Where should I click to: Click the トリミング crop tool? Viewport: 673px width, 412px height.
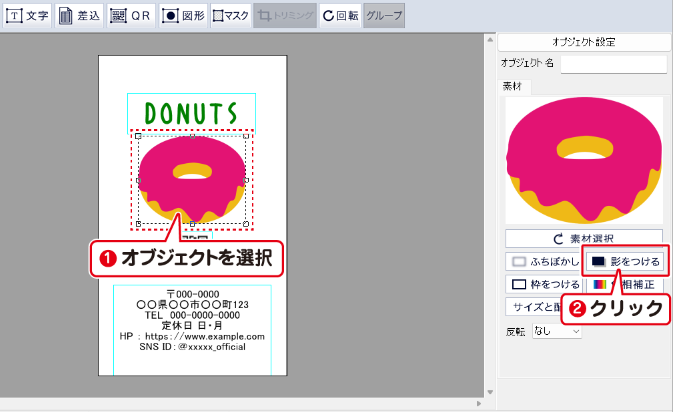point(286,16)
